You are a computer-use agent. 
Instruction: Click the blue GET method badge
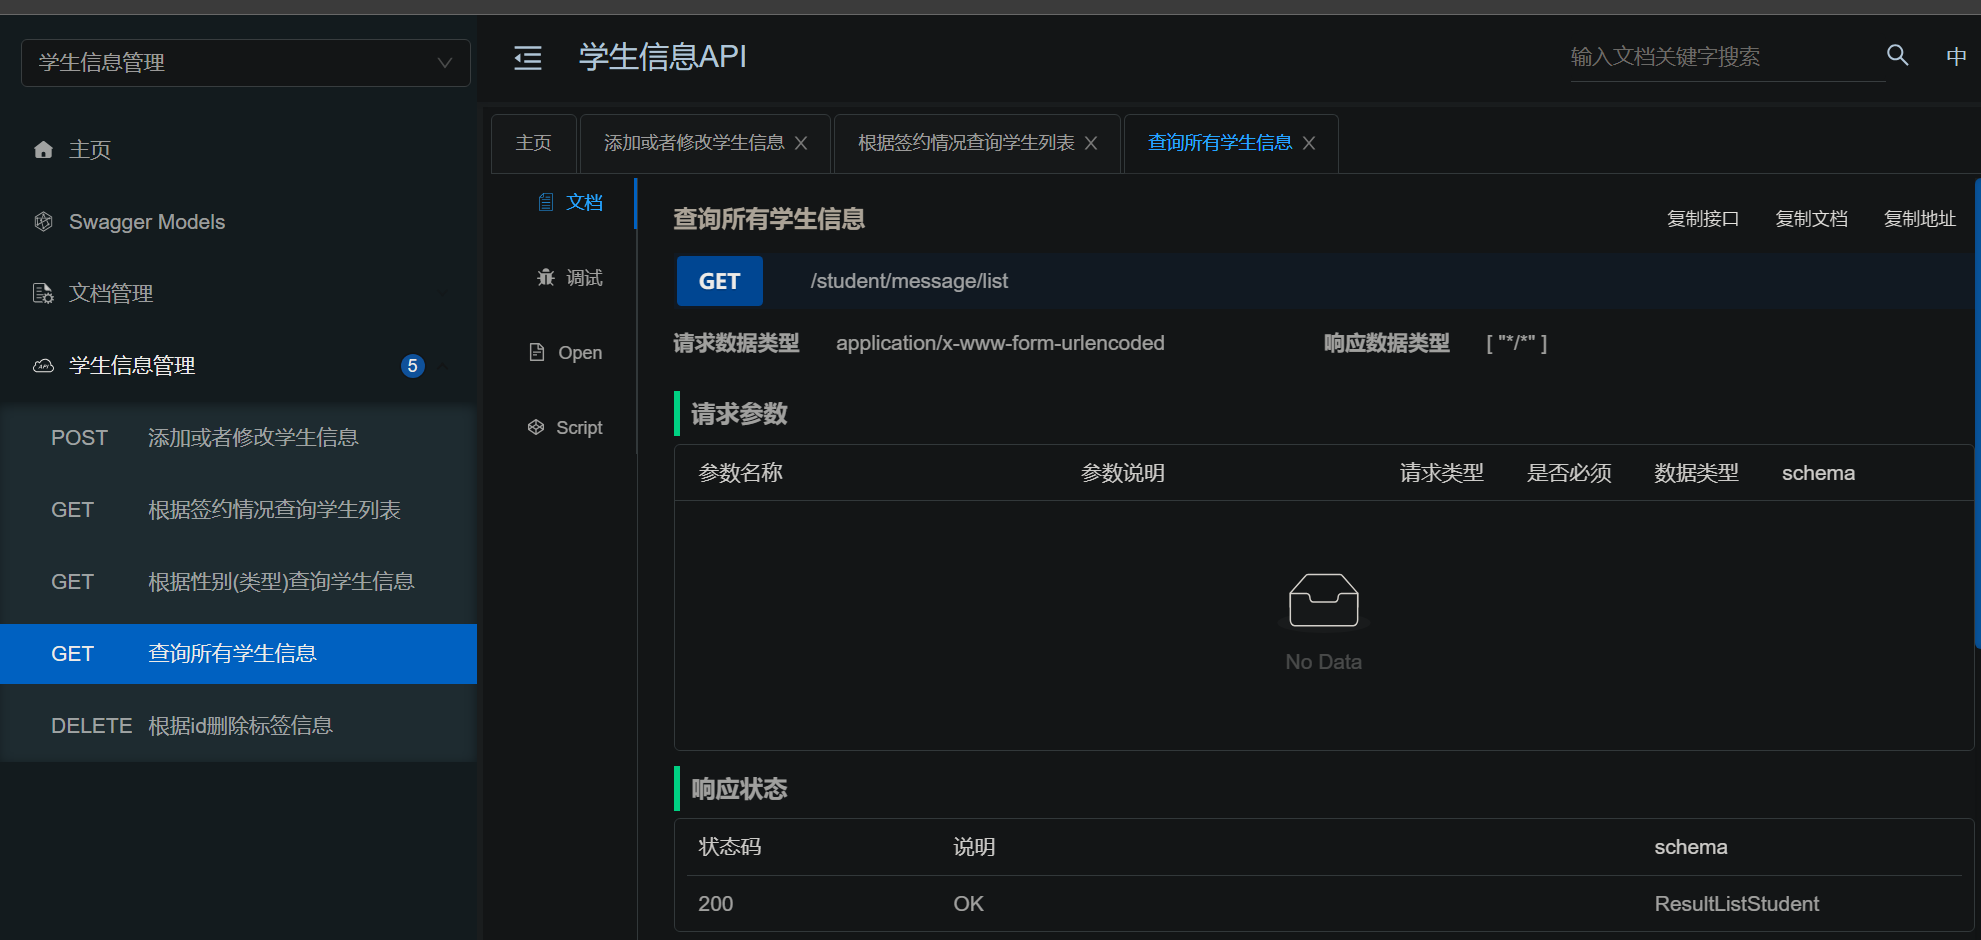[x=720, y=281]
